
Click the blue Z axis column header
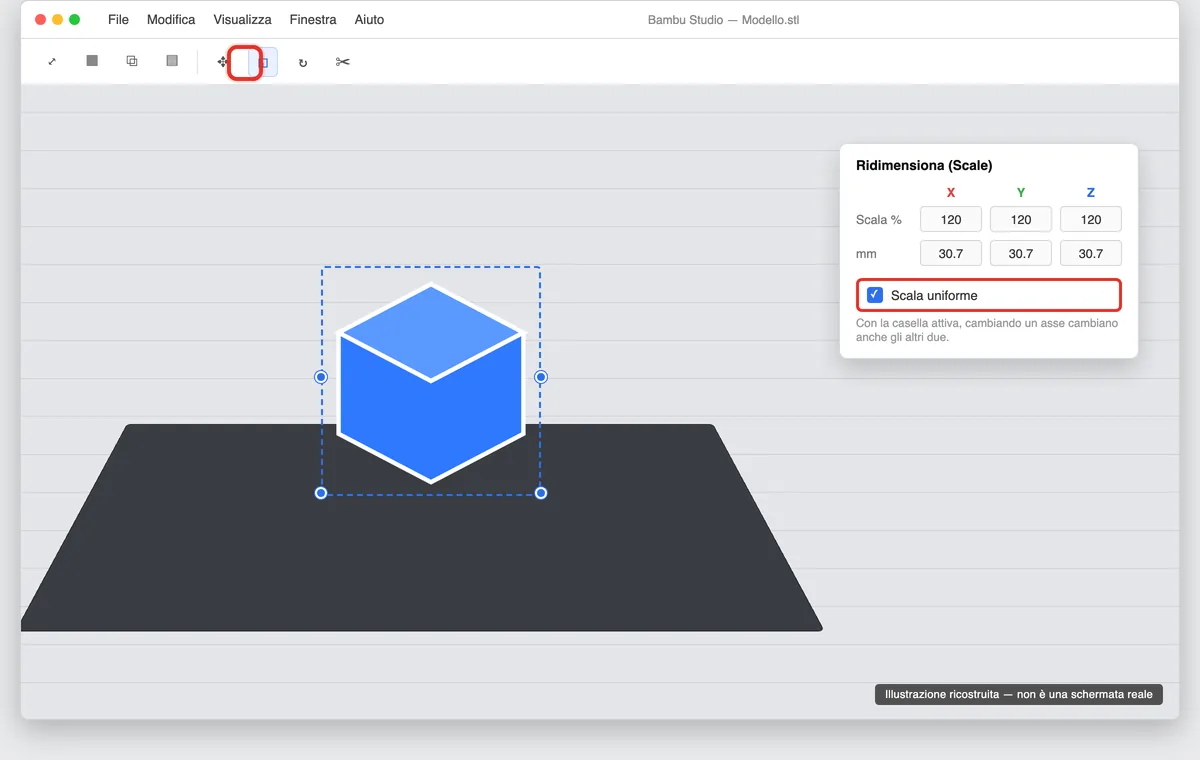coord(1091,192)
